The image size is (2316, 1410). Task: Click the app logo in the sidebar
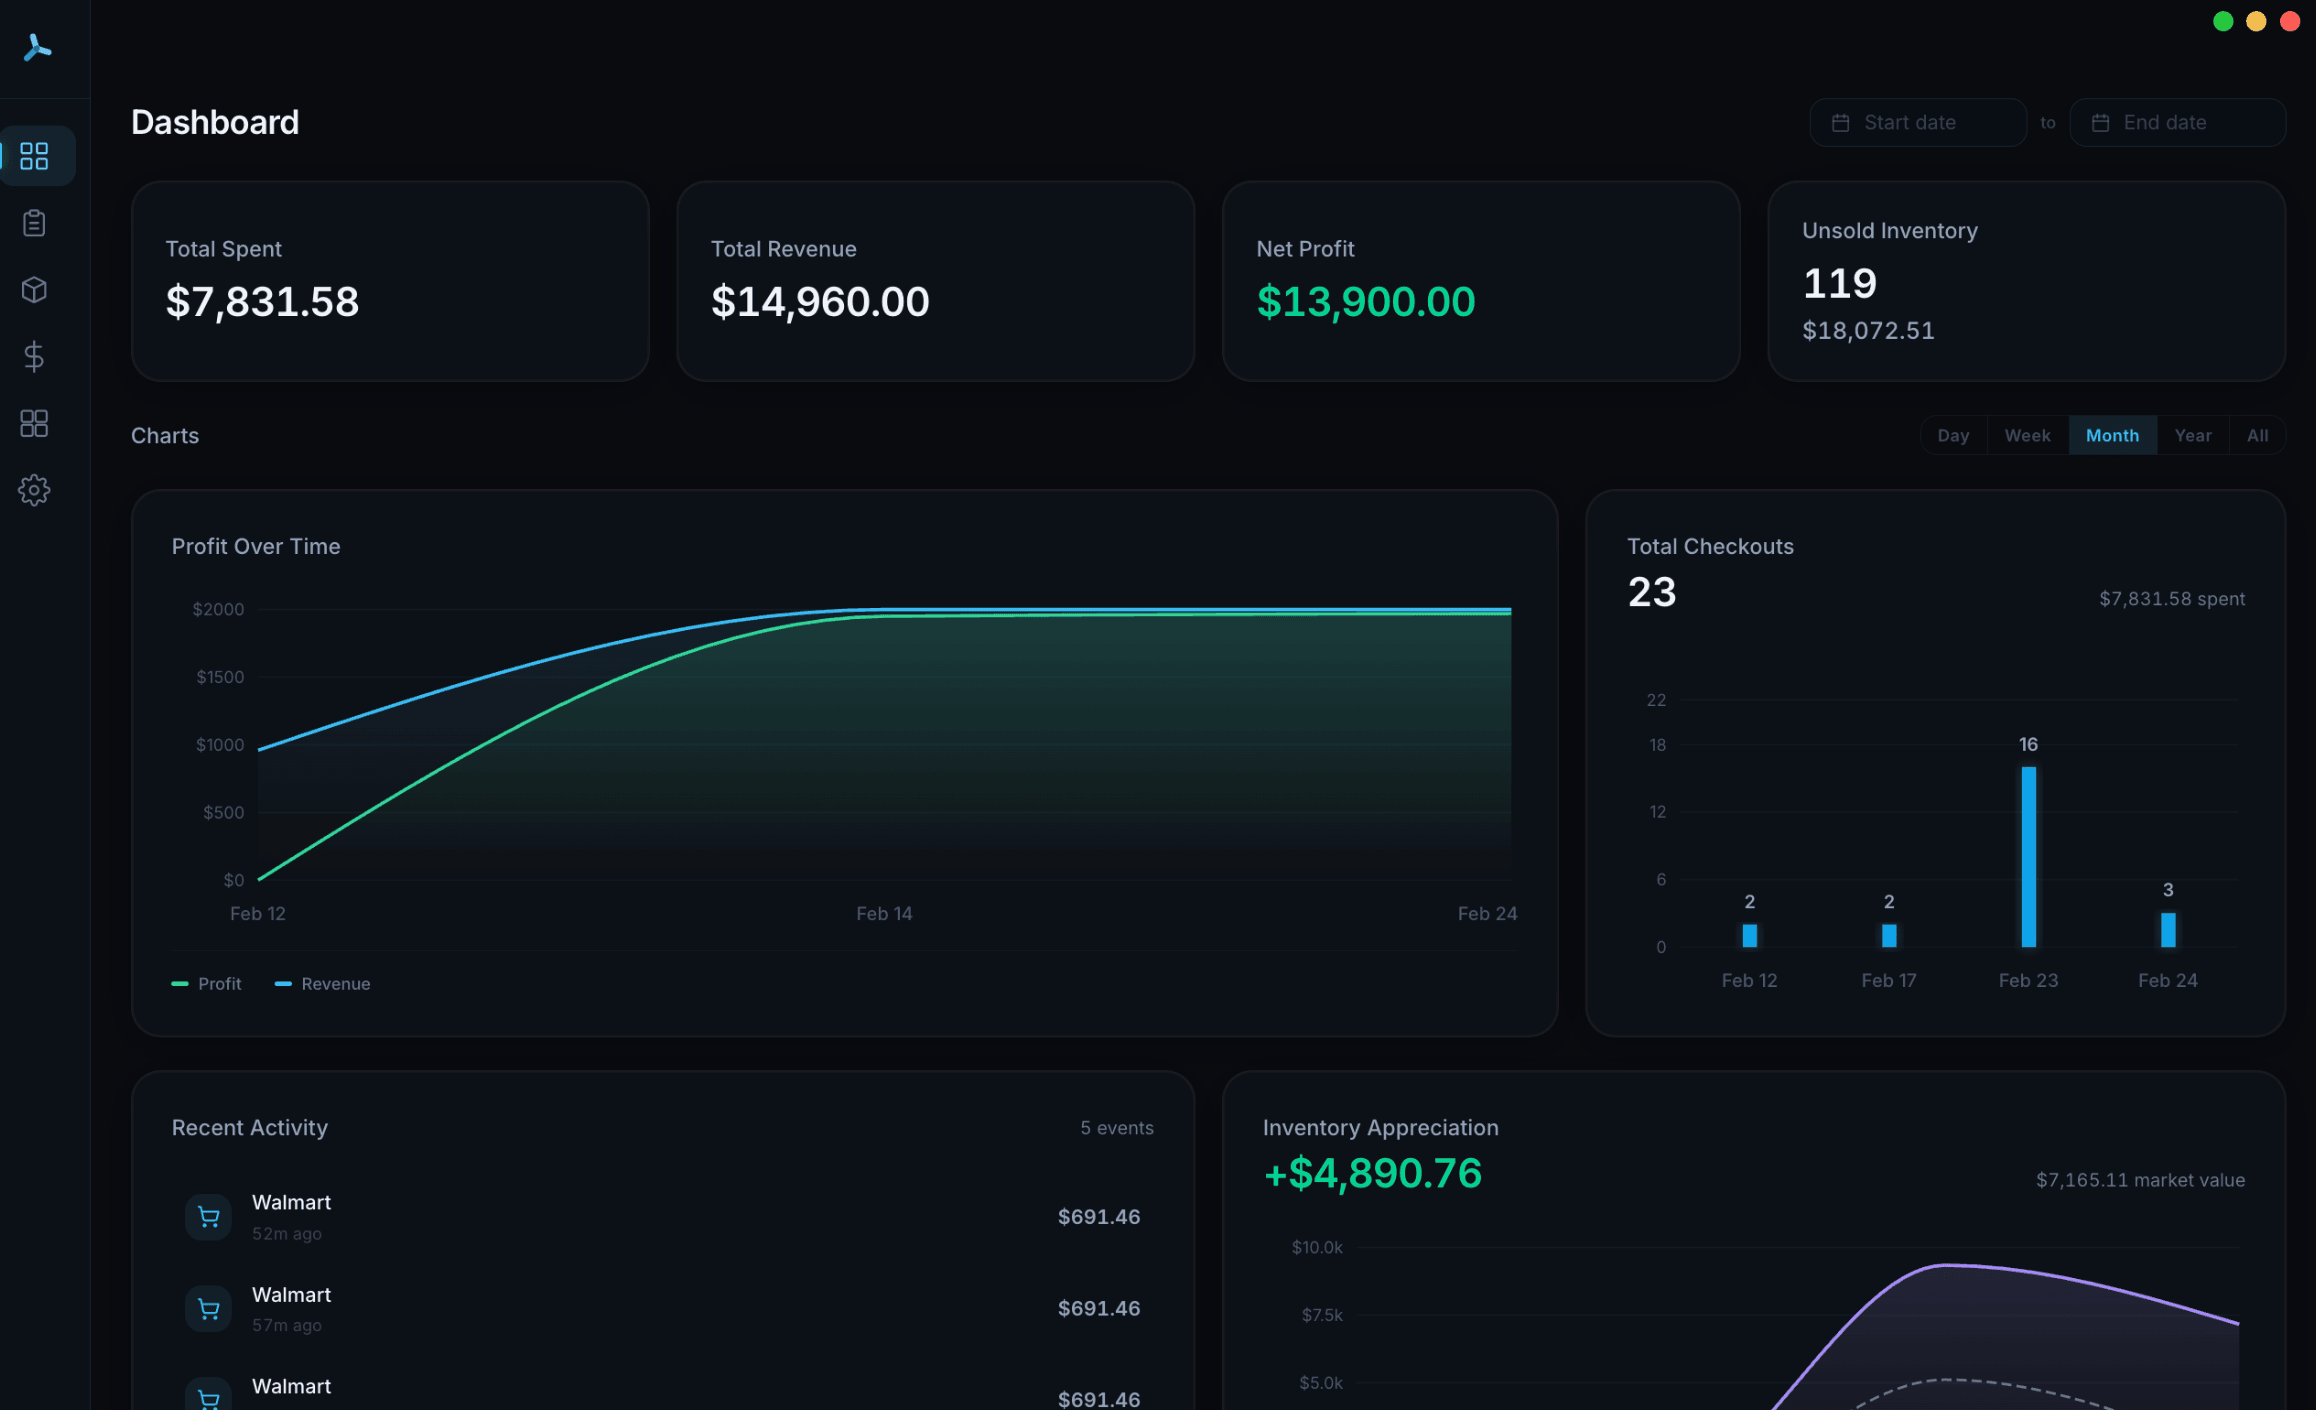(37, 47)
